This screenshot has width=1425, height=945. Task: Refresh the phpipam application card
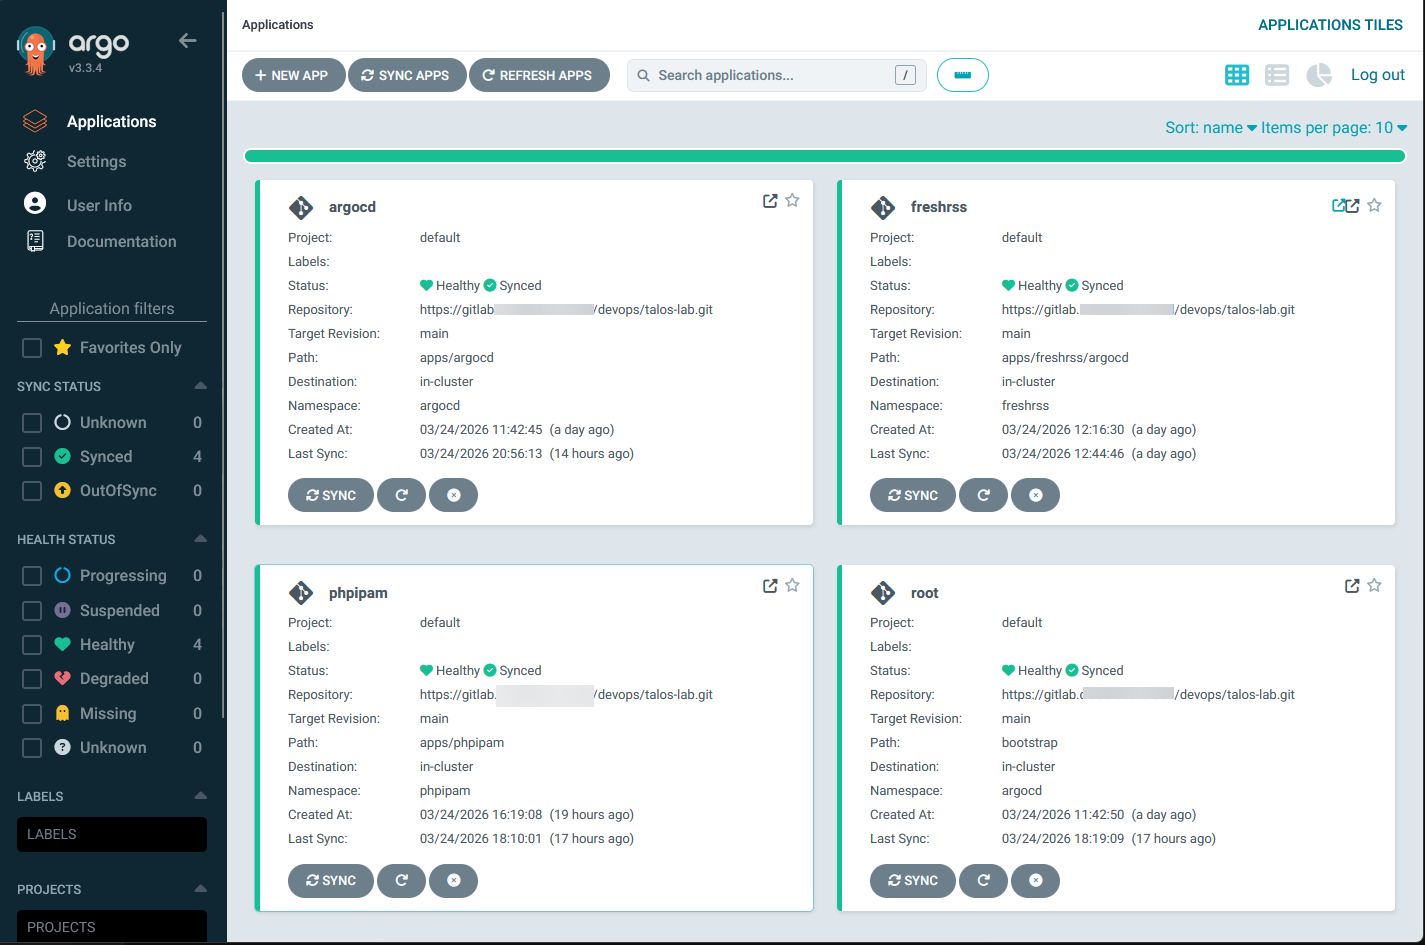pos(402,881)
